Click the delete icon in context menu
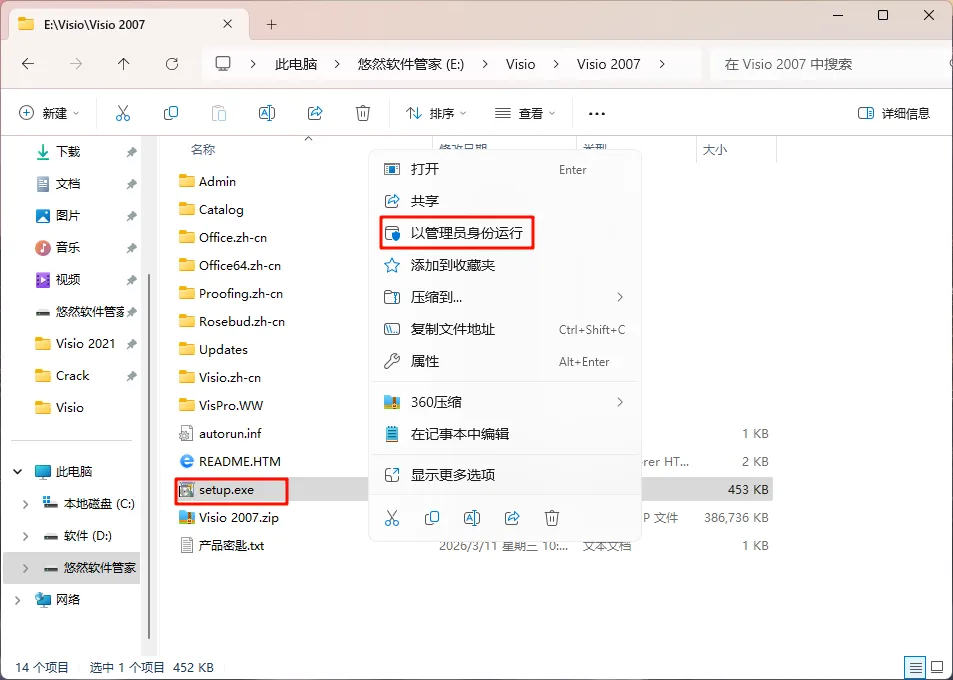This screenshot has height=680, width=953. (552, 518)
